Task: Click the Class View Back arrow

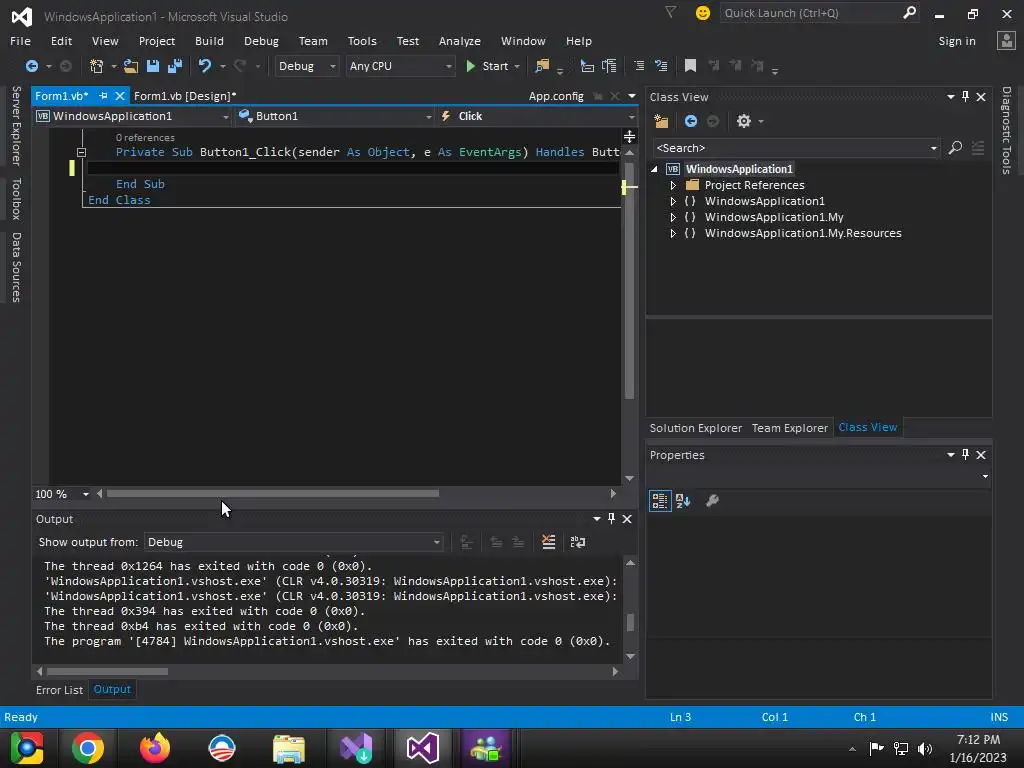Action: (691, 121)
